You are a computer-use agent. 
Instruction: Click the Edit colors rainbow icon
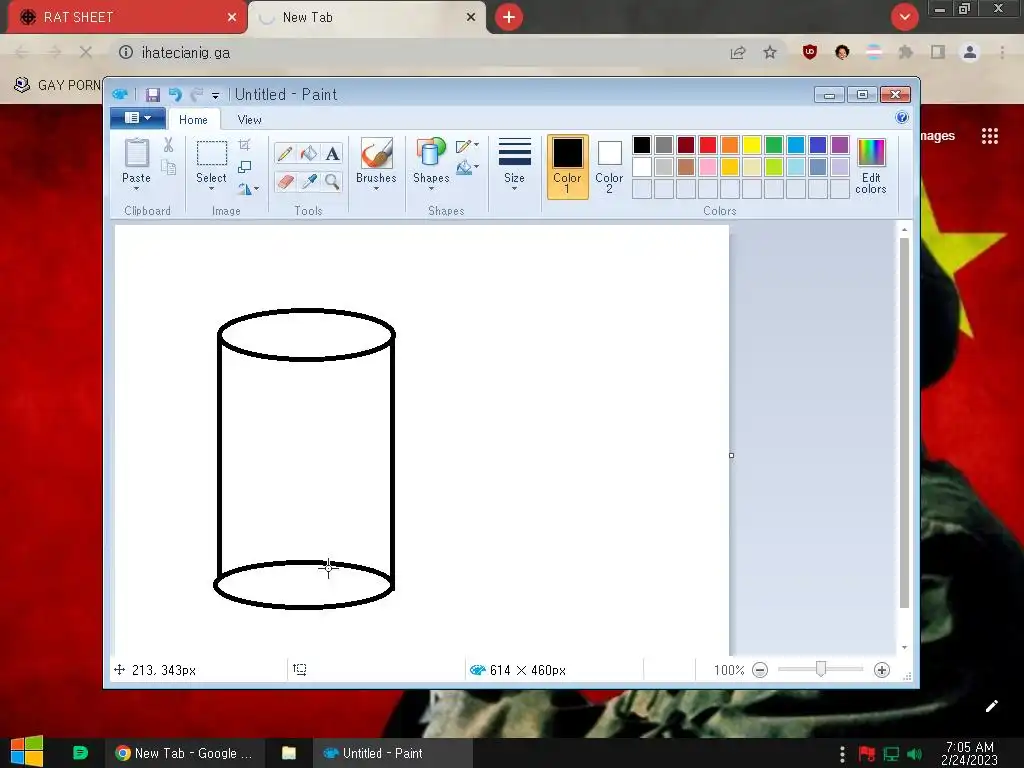click(x=871, y=153)
